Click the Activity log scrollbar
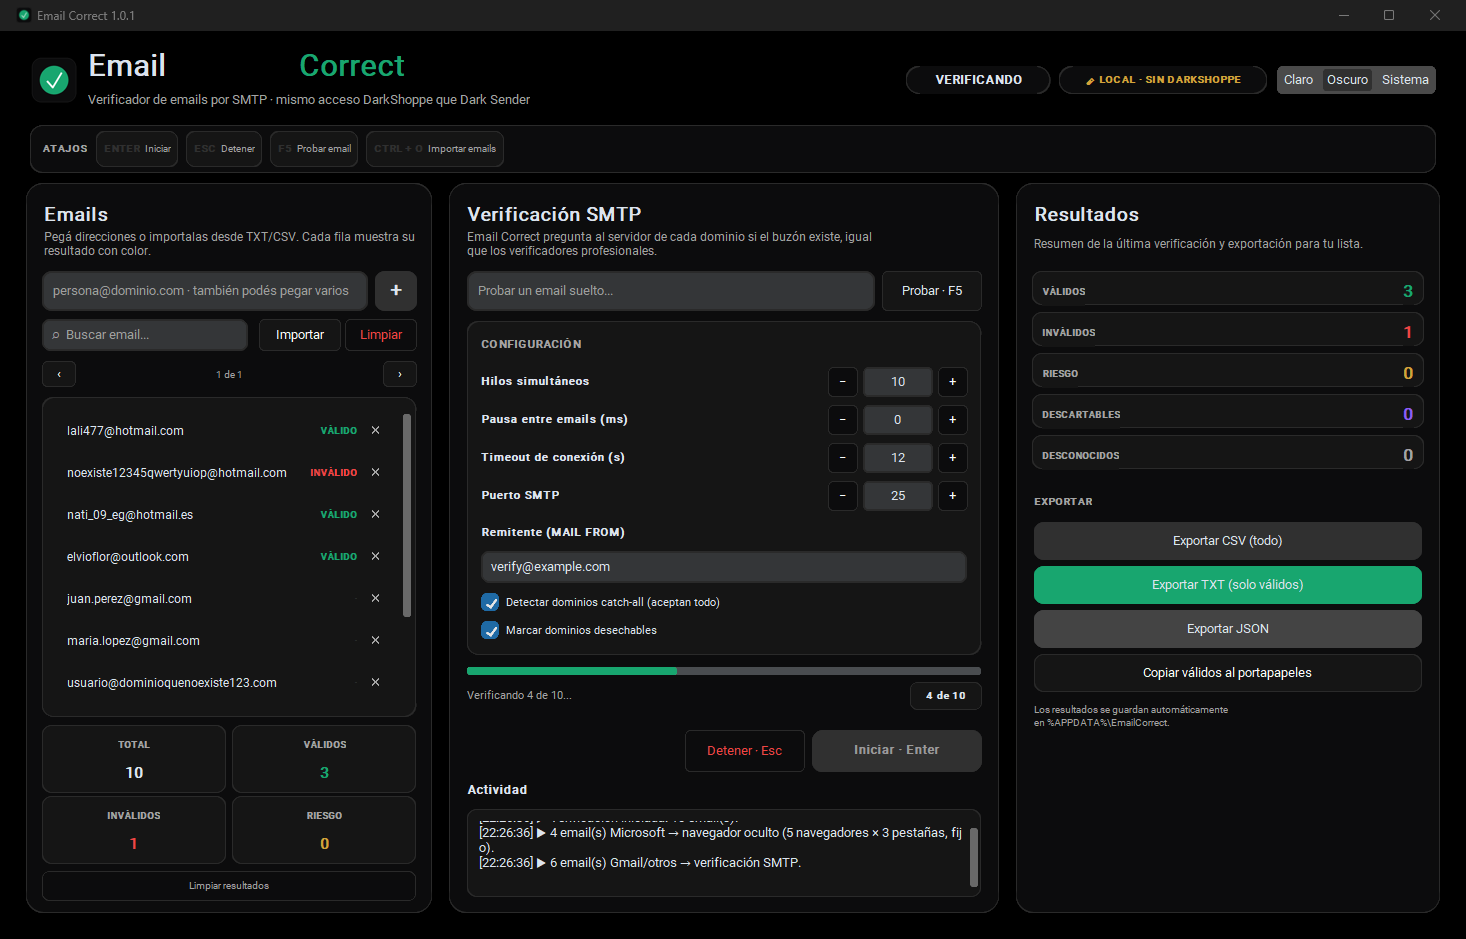The image size is (1466, 939). (x=974, y=857)
